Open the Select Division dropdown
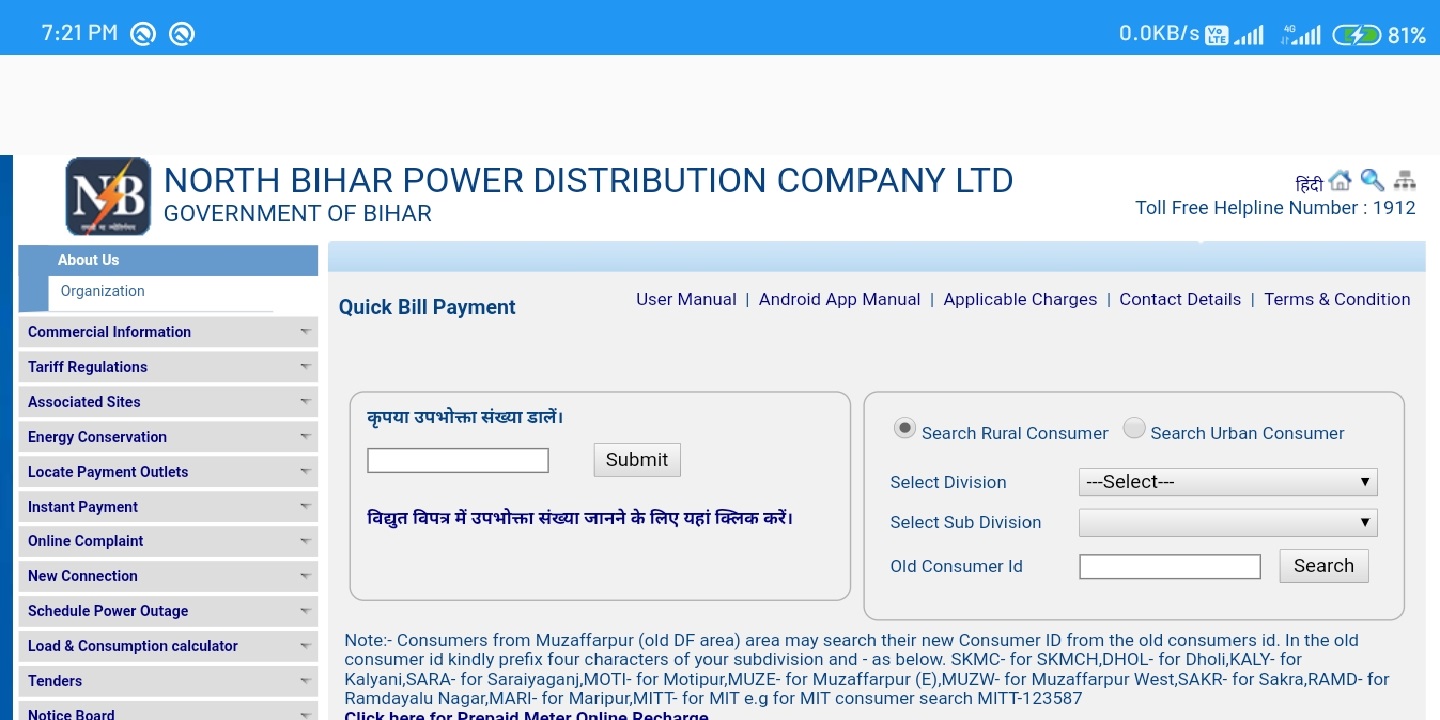The height and width of the screenshot is (720, 1440). tap(1228, 482)
